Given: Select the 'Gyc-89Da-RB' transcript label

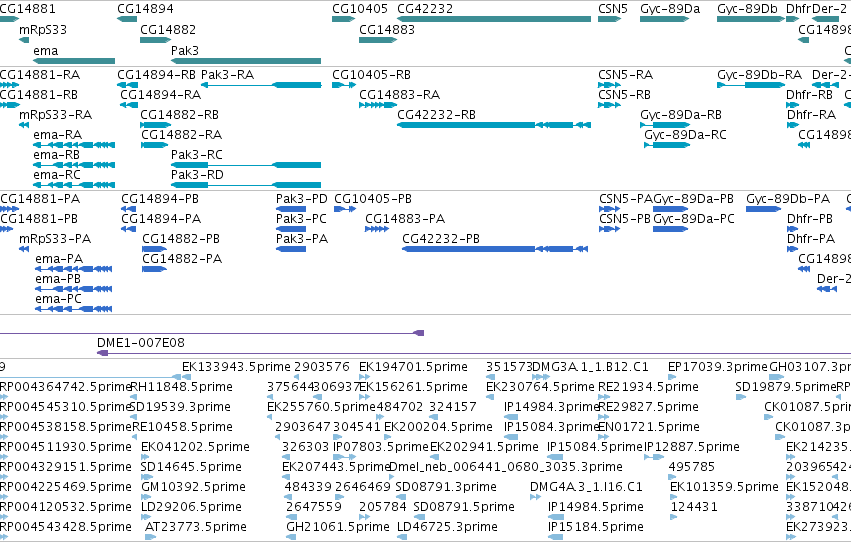Looking at the screenshot, I should 681,115.
